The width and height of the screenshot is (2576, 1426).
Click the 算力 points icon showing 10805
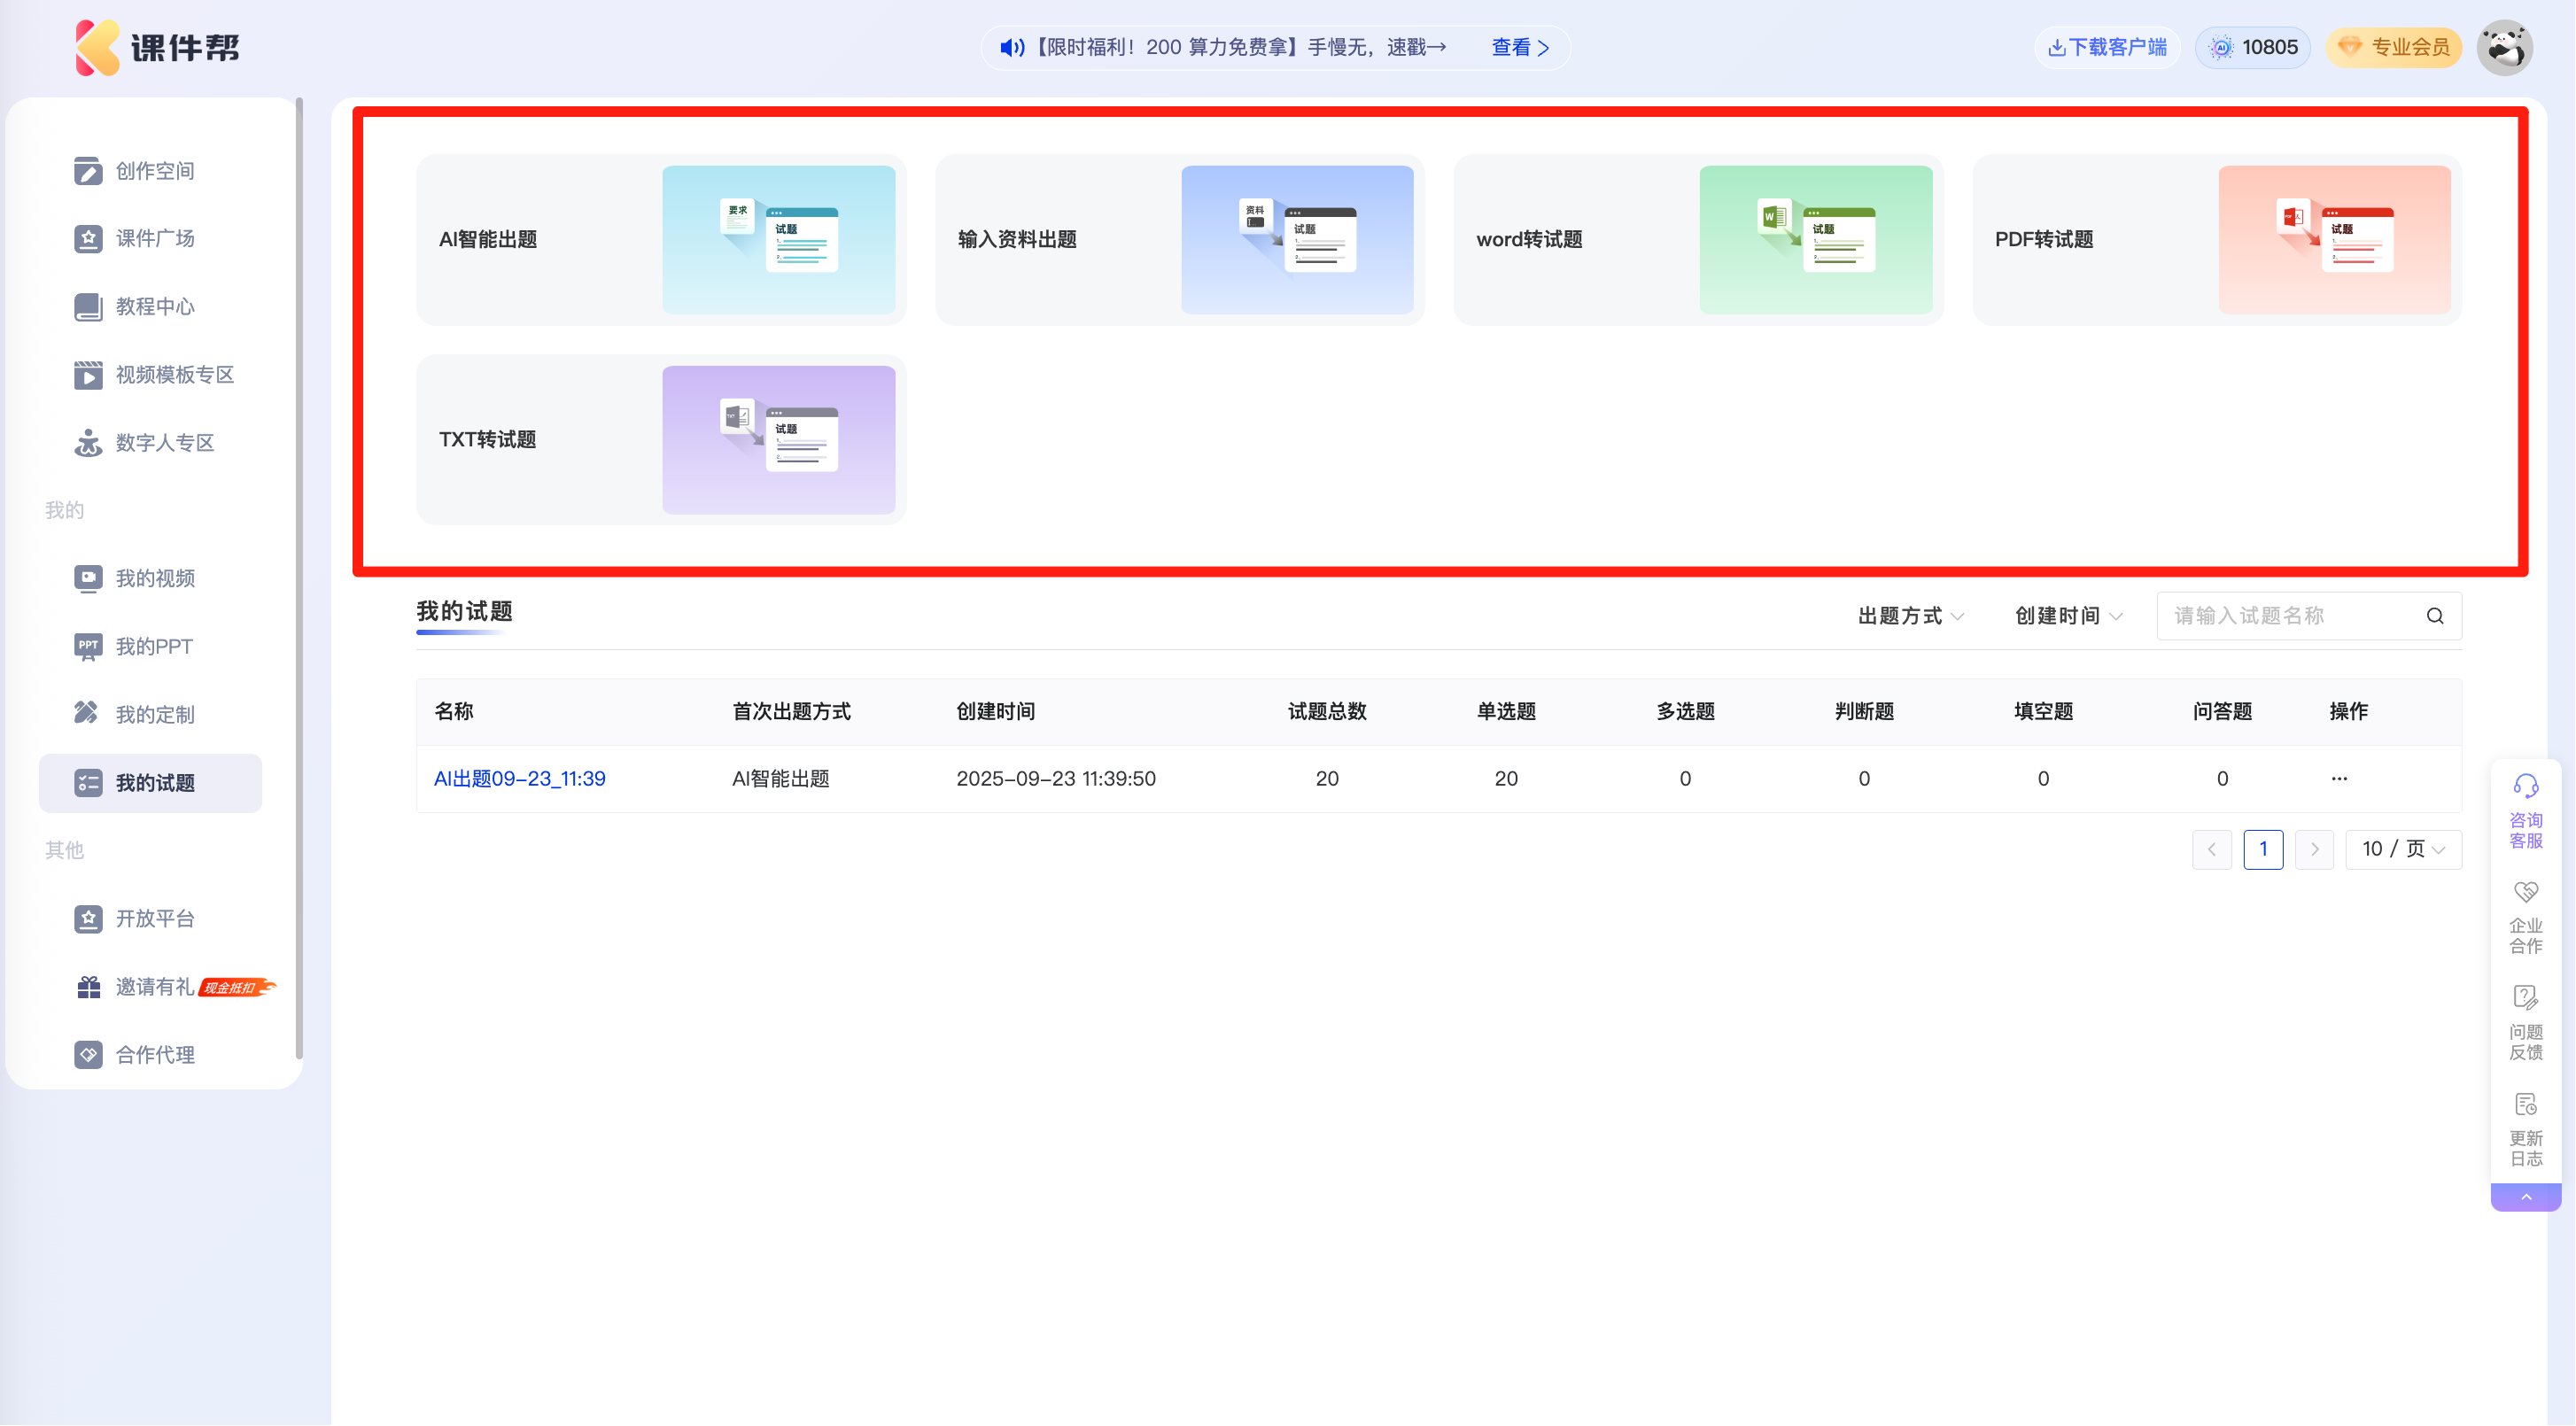(2222, 47)
